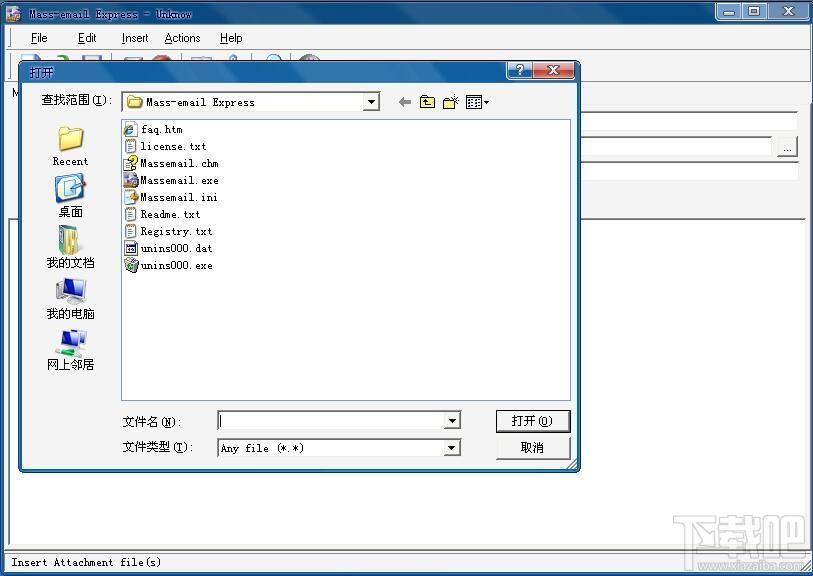Click the unins000.dat file icon
Image resolution: width=813 pixels, height=576 pixels.
point(131,248)
